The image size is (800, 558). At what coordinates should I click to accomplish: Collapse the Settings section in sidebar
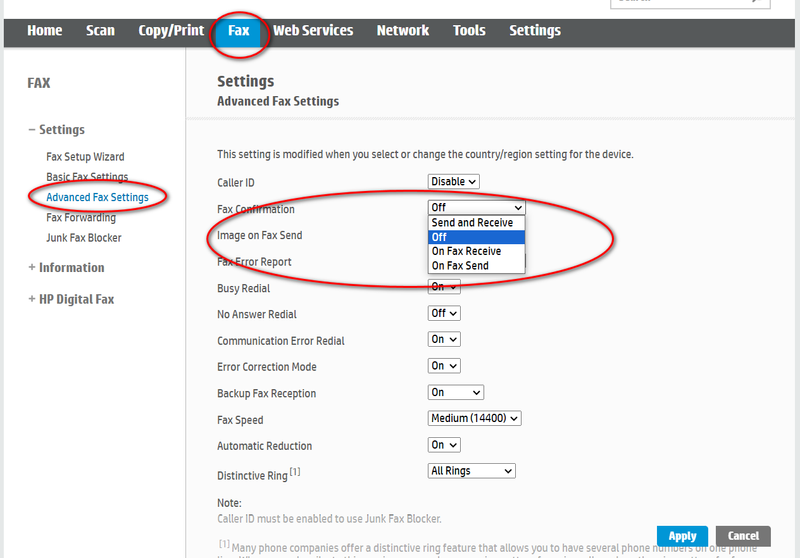tap(56, 130)
